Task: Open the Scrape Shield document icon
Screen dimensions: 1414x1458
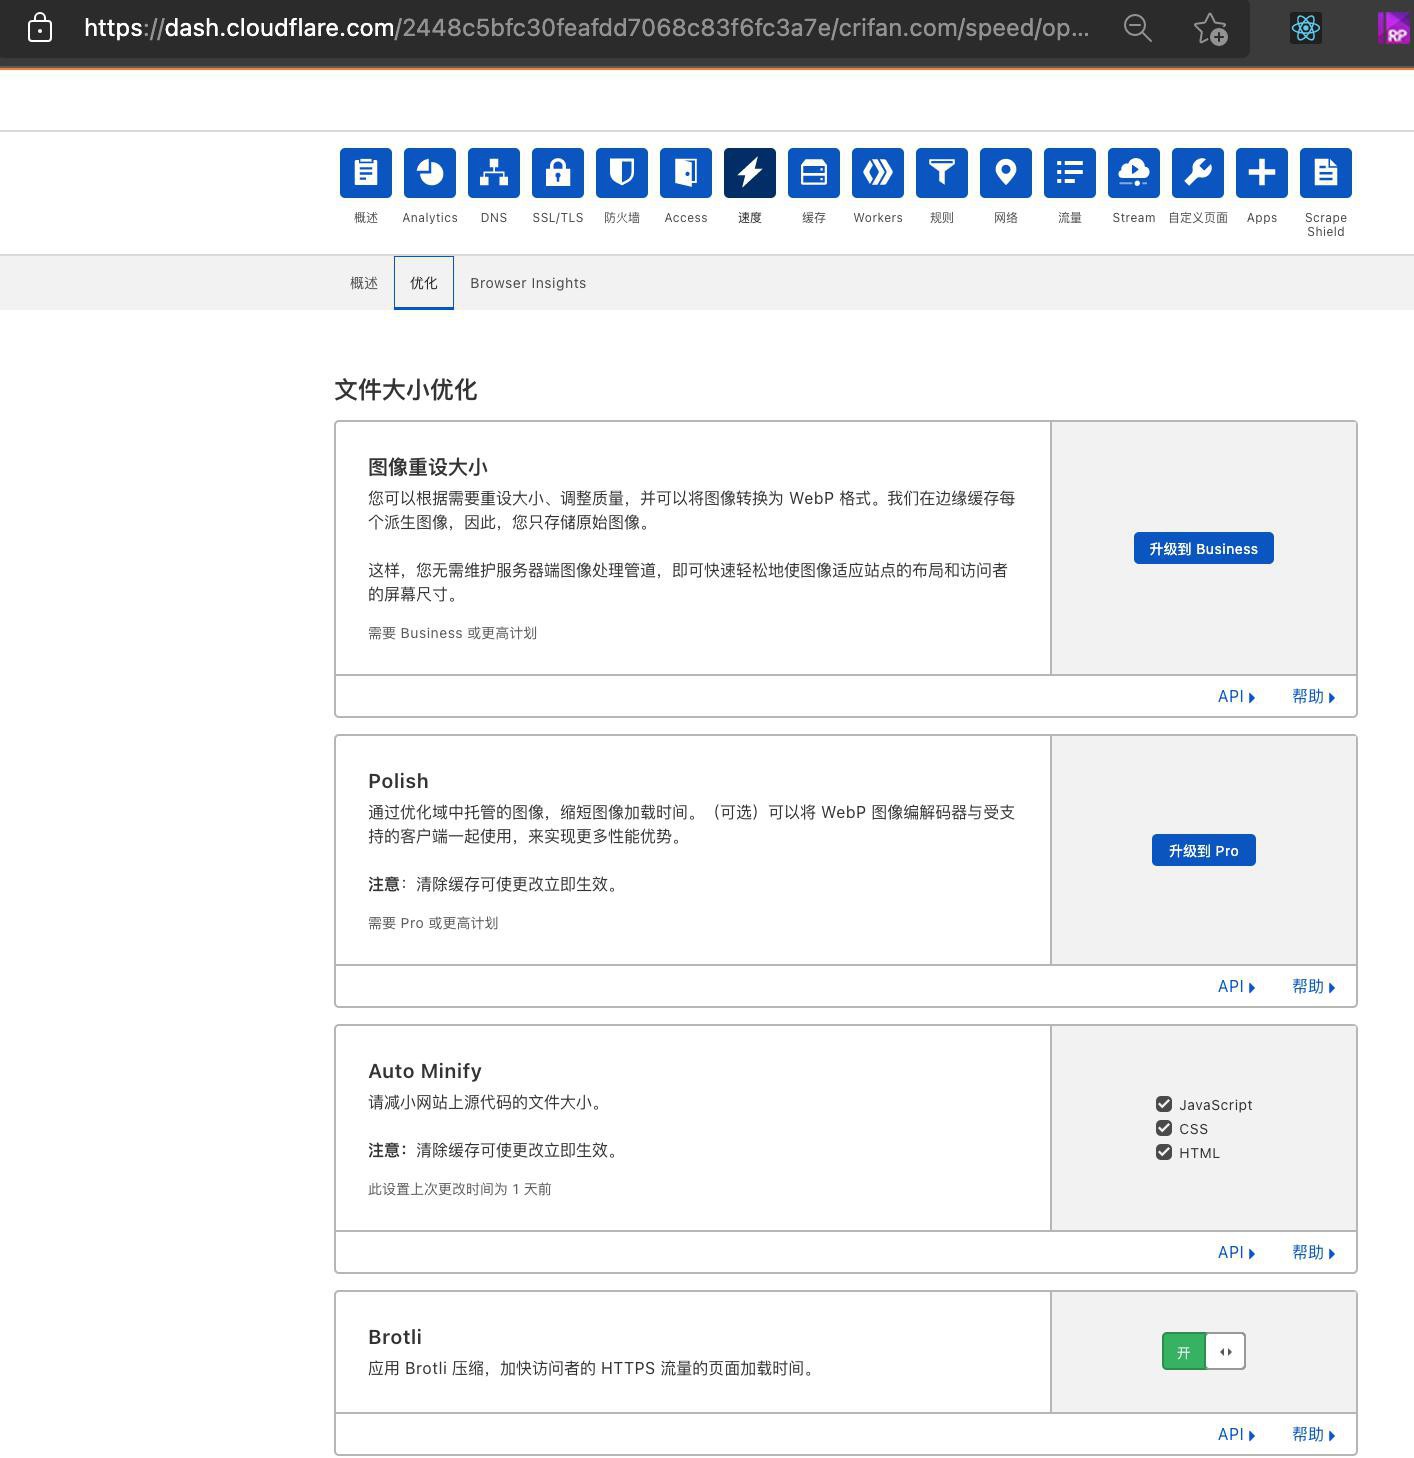Action: pyautogui.click(x=1326, y=173)
